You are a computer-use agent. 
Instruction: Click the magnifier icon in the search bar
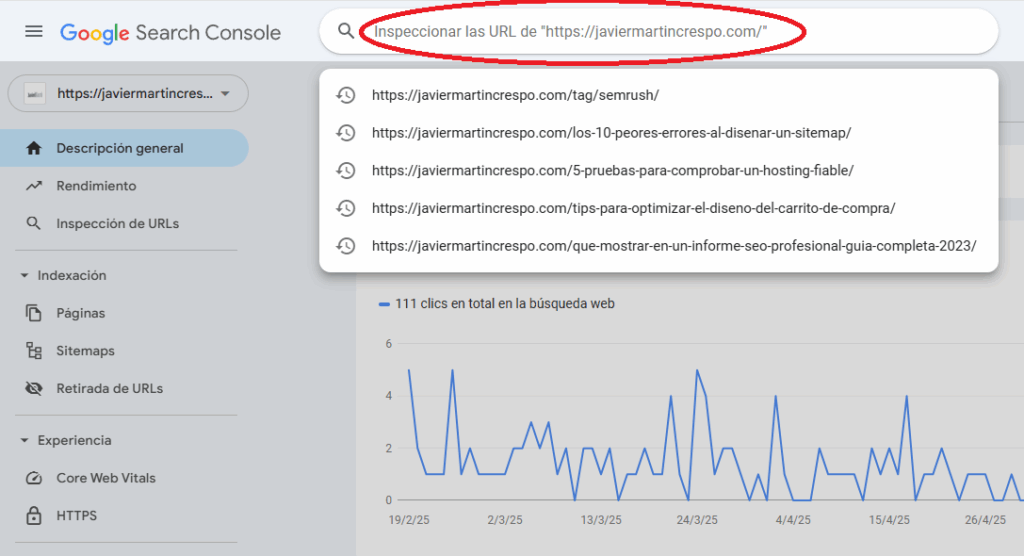click(x=345, y=31)
